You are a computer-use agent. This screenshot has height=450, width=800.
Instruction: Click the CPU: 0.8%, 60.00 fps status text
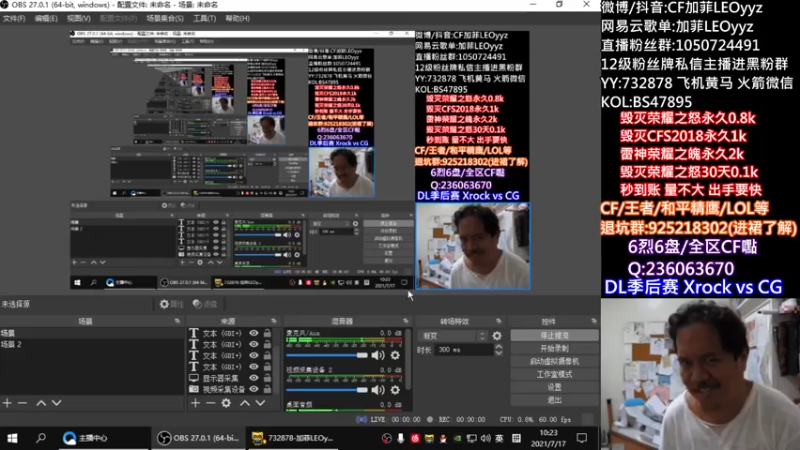click(535, 419)
